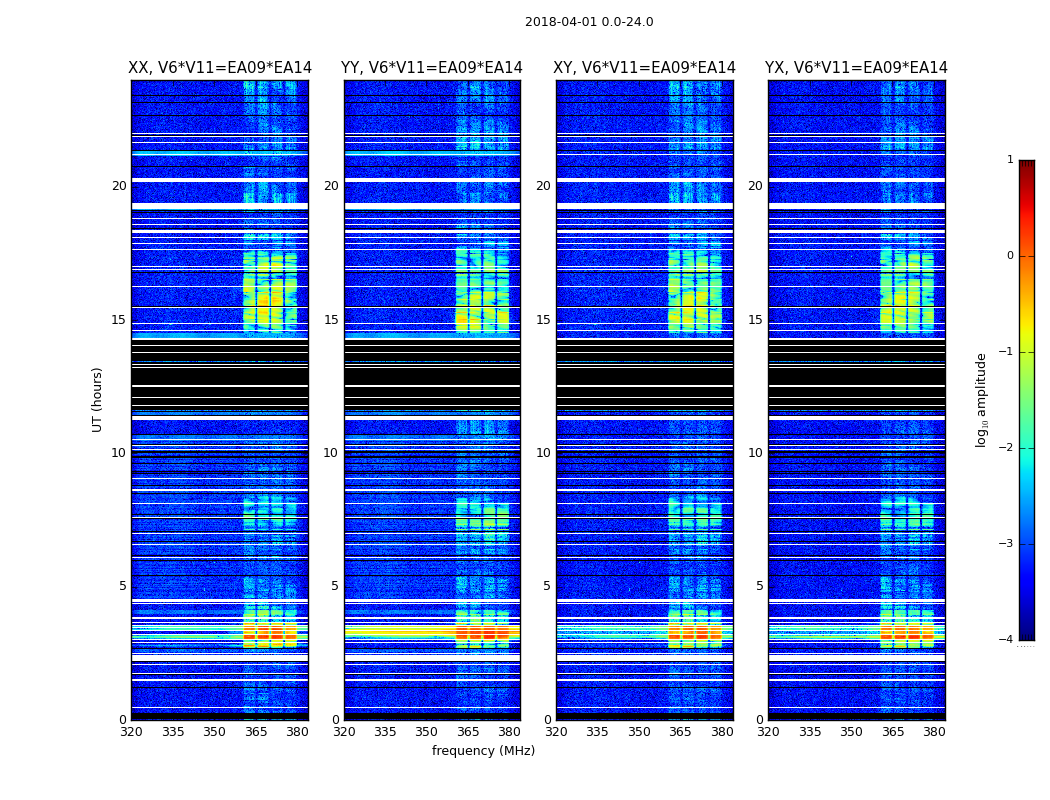Click the XY panel title text
The width and height of the screenshot is (1050, 800).
(x=645, y=68)
